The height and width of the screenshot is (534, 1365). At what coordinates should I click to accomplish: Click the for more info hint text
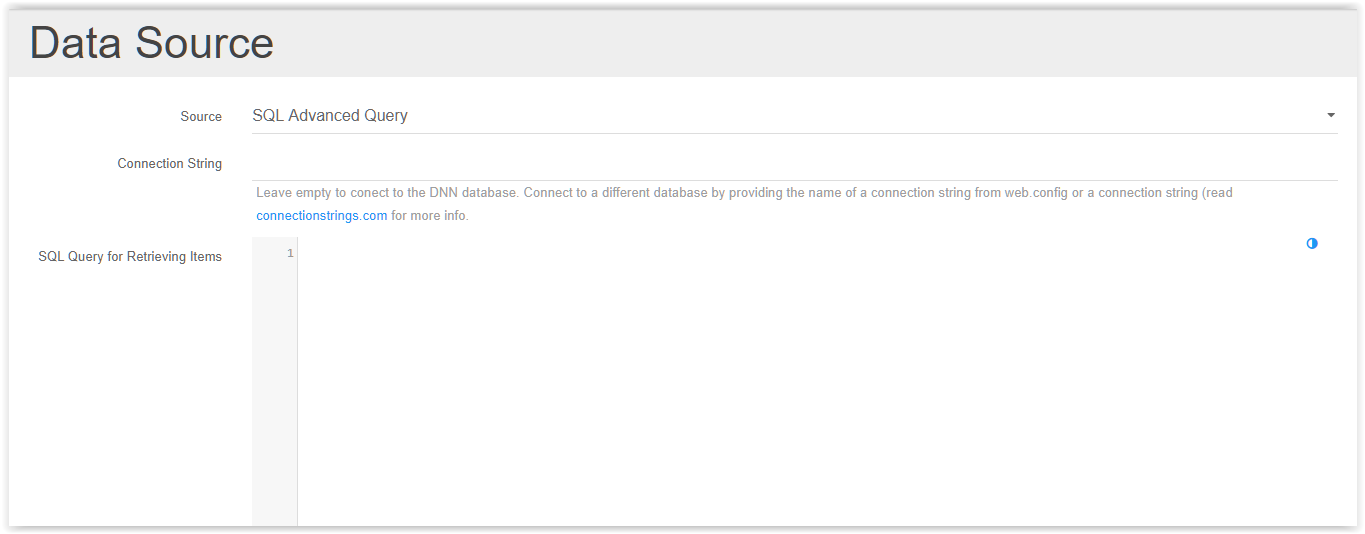(x=429, y=215)
